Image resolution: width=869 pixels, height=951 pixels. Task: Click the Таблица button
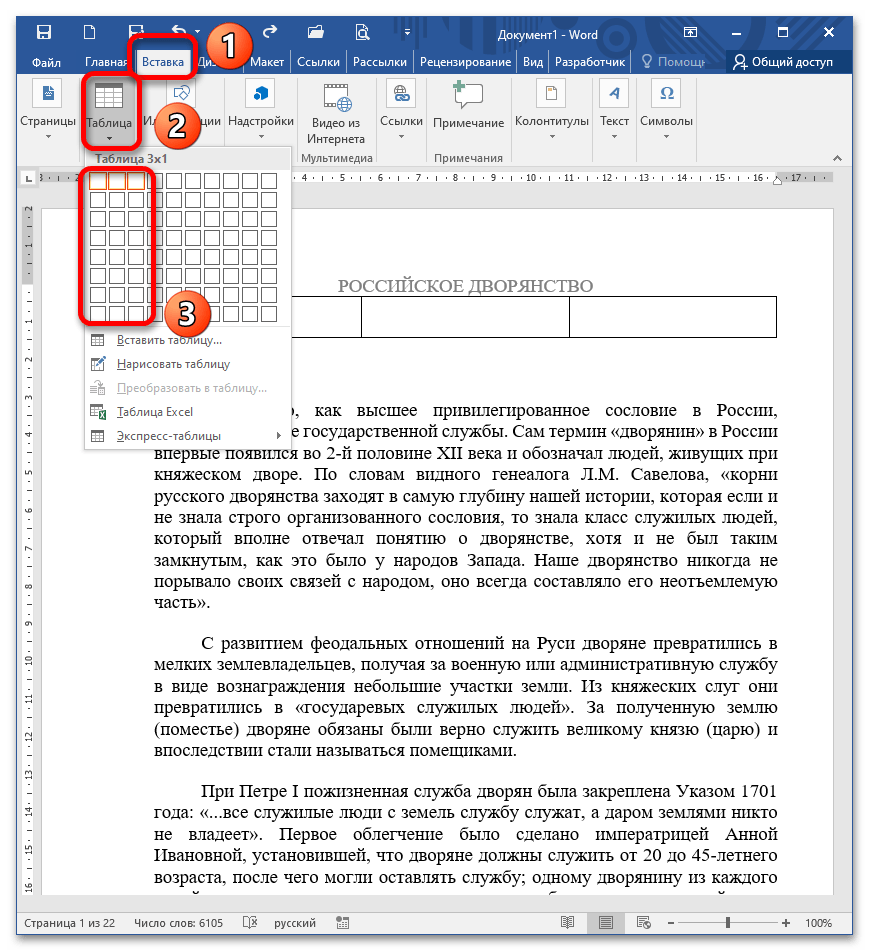tap(109, 112)
